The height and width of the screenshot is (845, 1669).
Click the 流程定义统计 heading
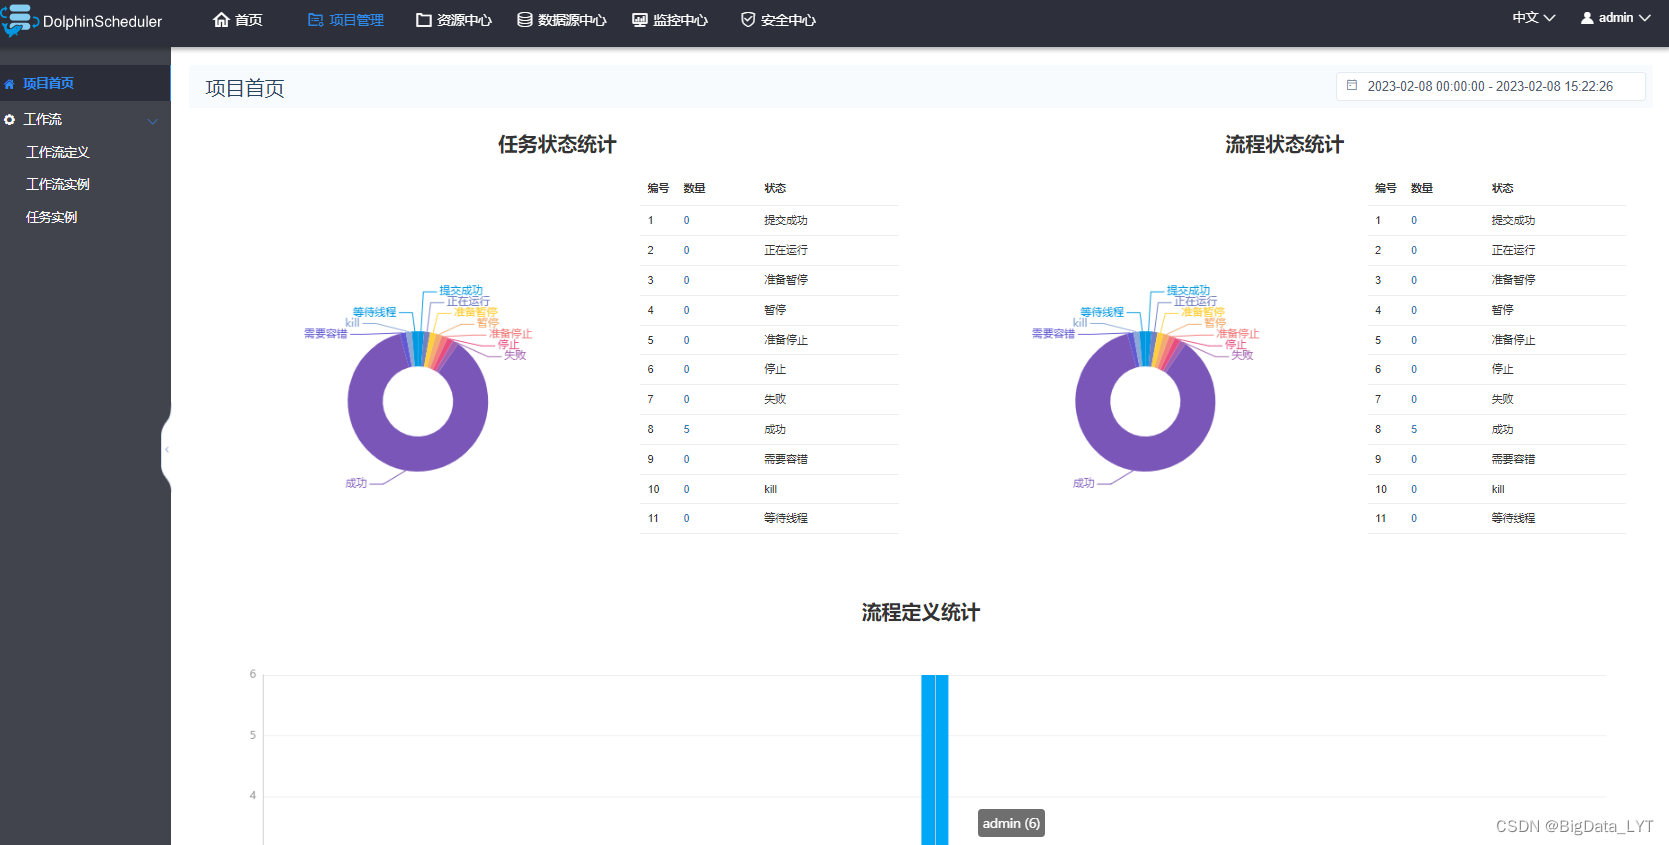pyautogui.click(x=921, y=613)
